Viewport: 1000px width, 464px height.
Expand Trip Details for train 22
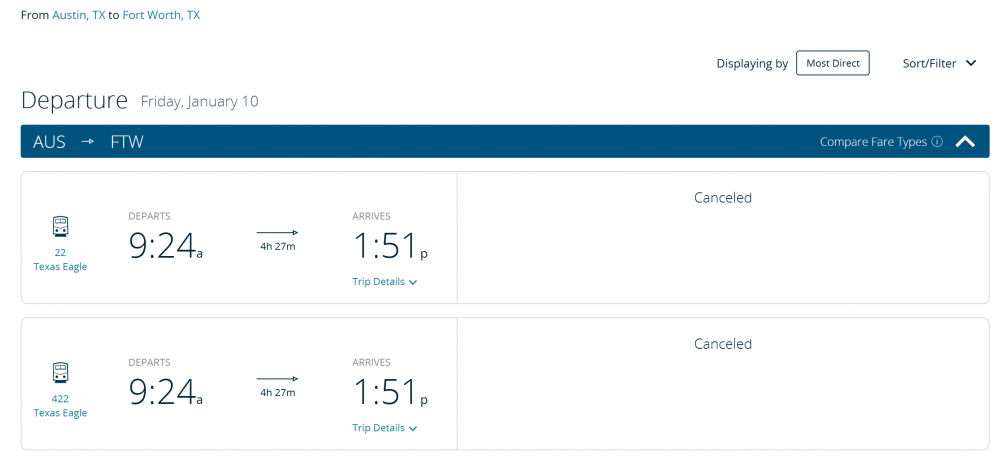pyautogui.click(x=384, y=282)
